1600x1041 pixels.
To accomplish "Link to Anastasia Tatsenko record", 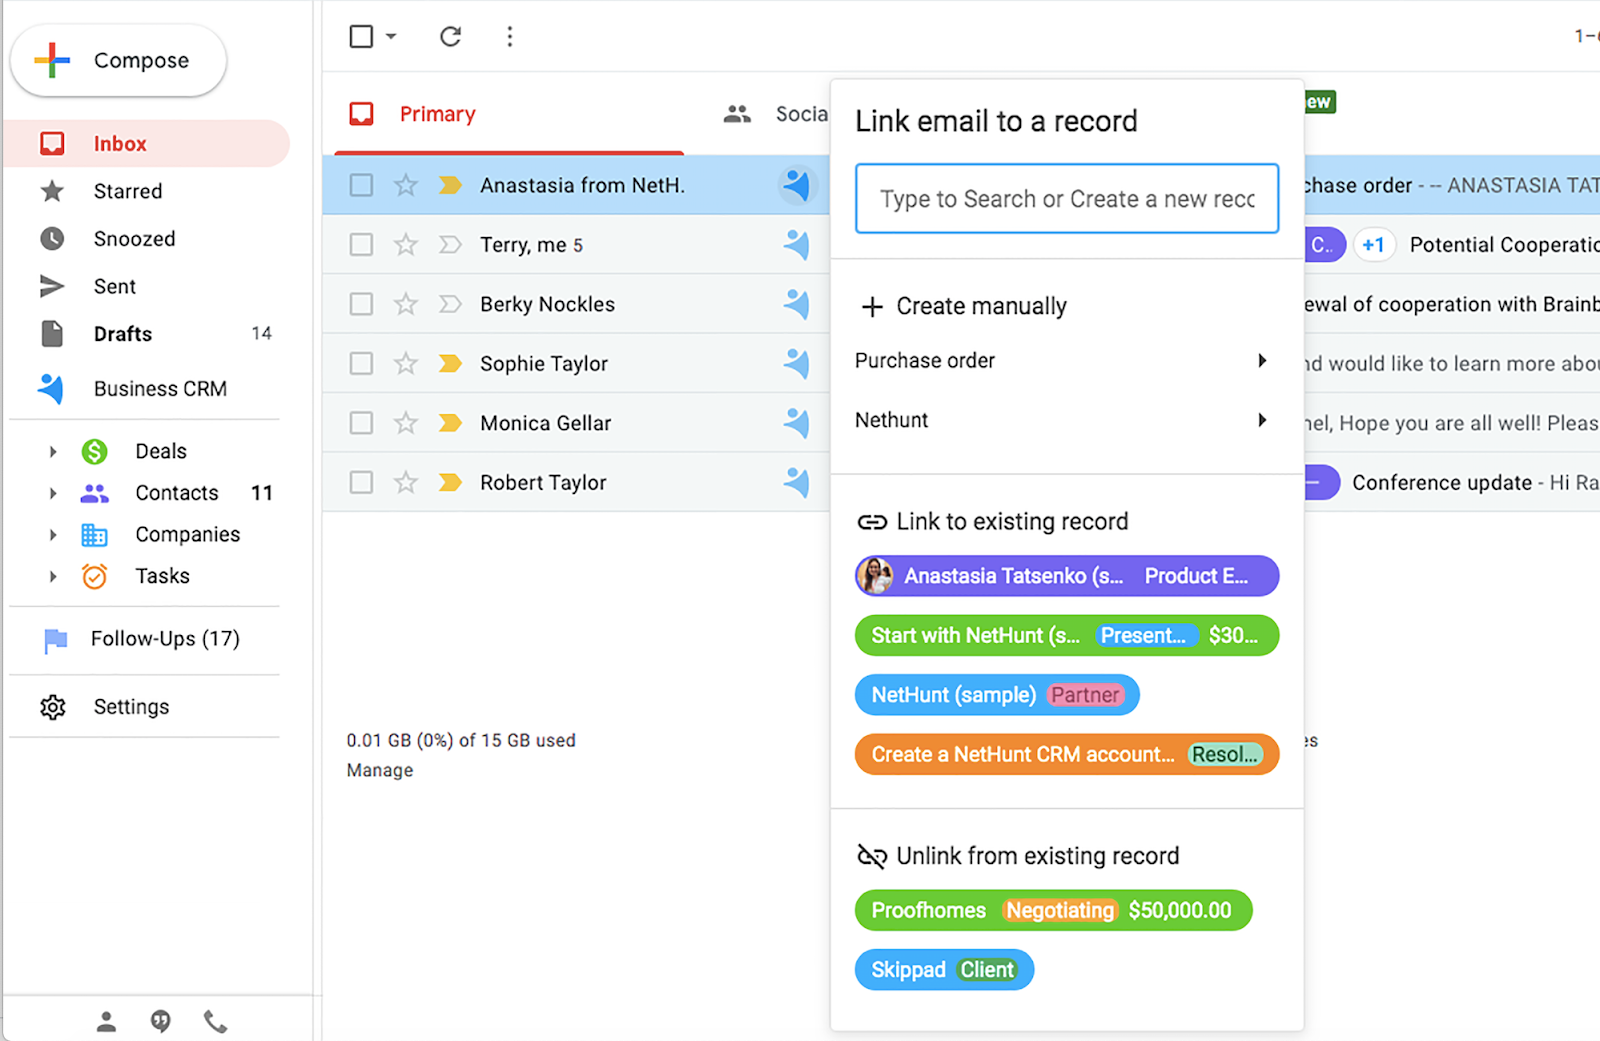I will pyautogui.click(x=1067, y=576).
